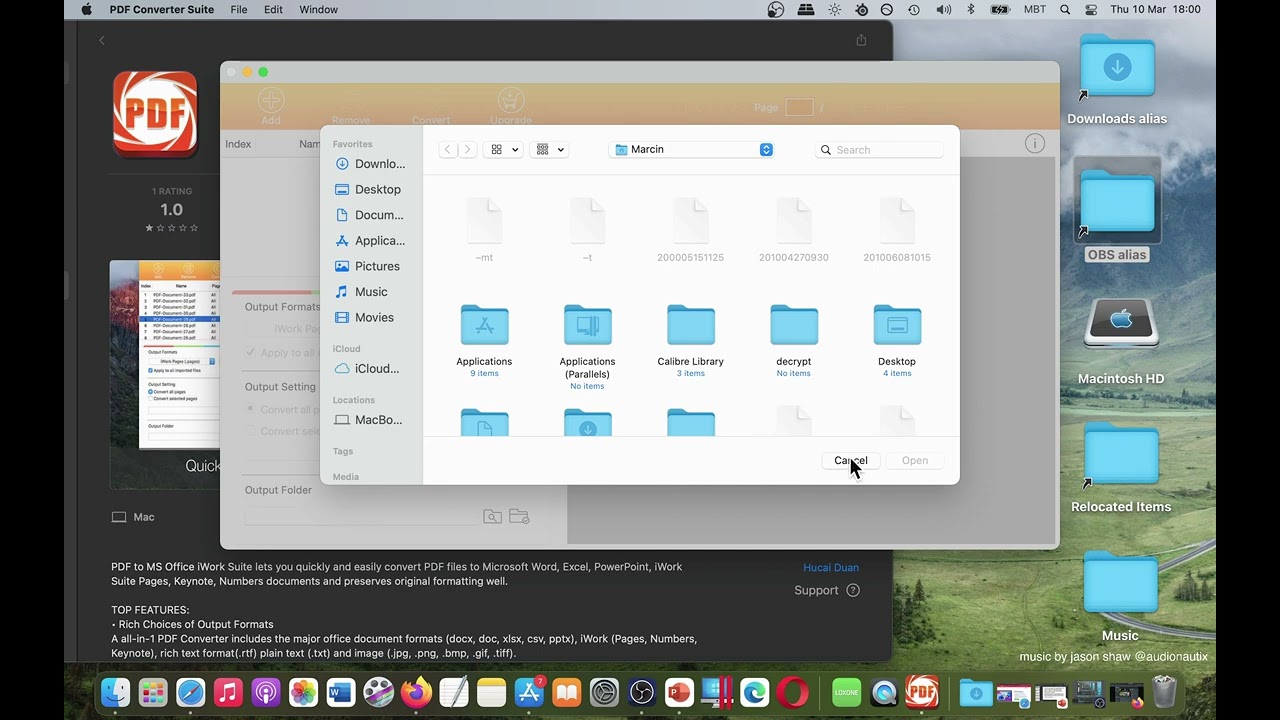Screen dimensions: 1280x720
Task: Open Launchpad from the Dock
Action: [x=153, y=692]
